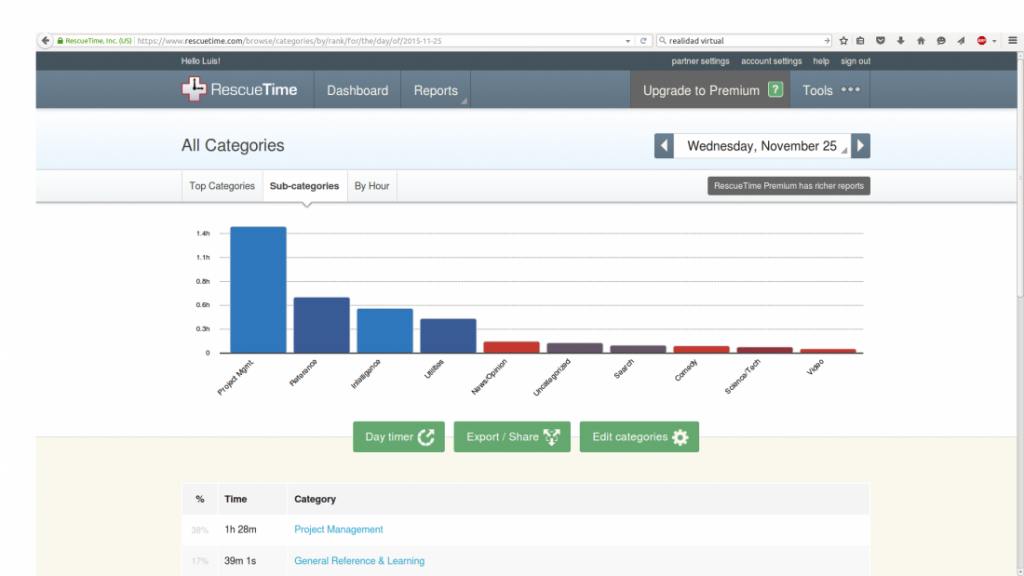1024x576 pixels.
Task: Bookmark this page with the star icon
Action: [x=844, y=40]
